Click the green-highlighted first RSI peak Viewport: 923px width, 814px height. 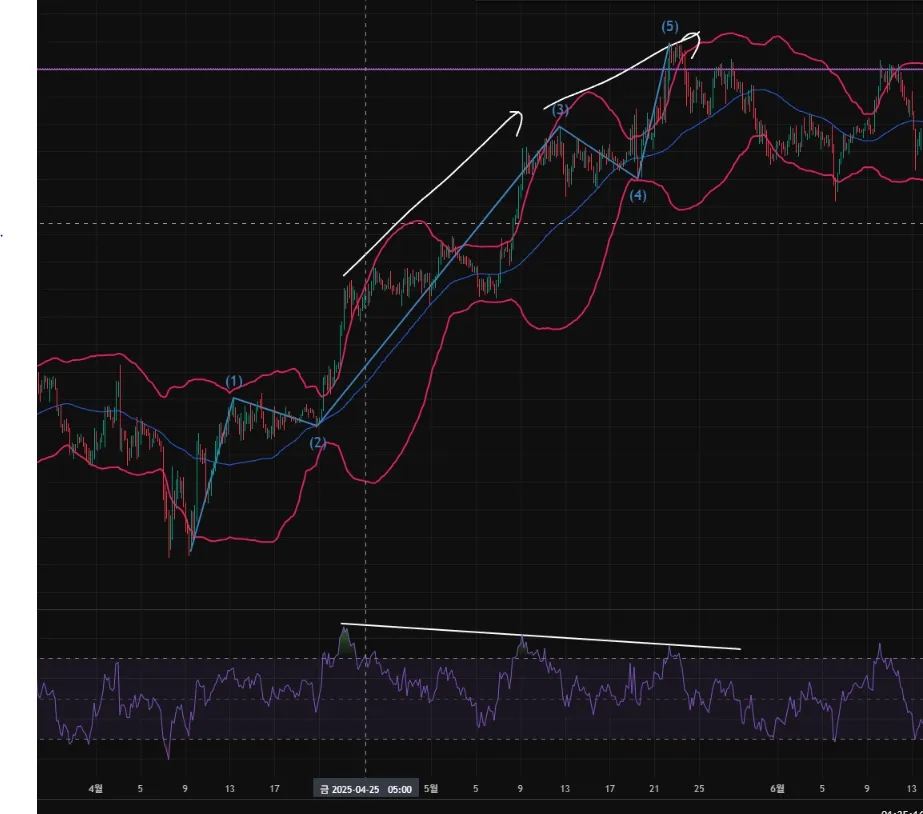[346, 642]
